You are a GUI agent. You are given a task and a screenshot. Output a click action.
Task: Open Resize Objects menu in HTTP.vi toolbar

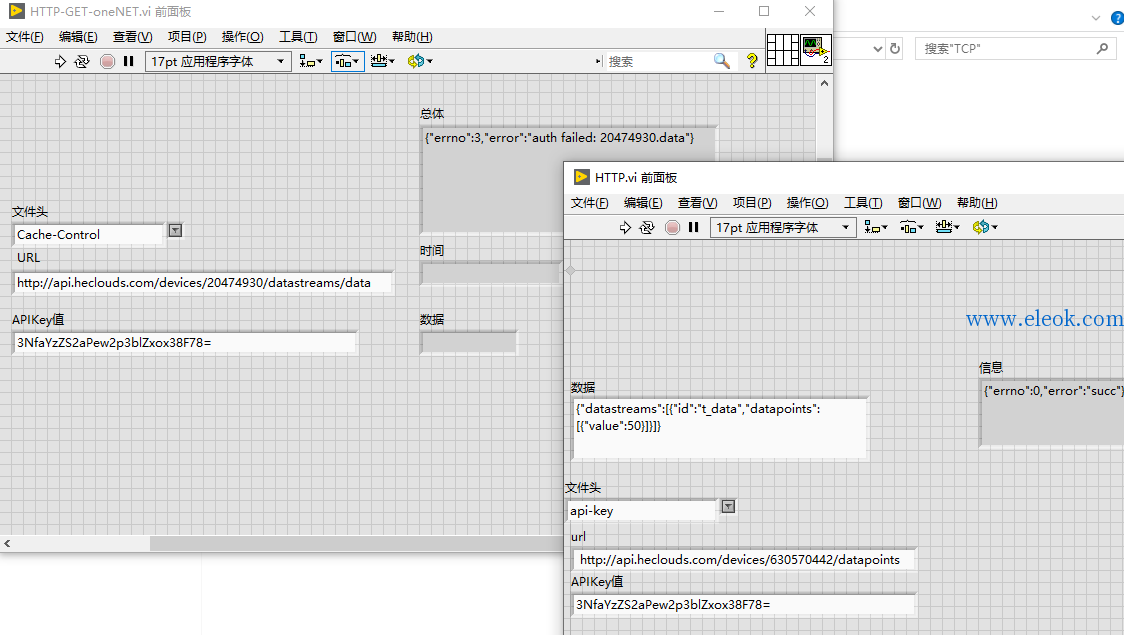[x=948, y=227]
